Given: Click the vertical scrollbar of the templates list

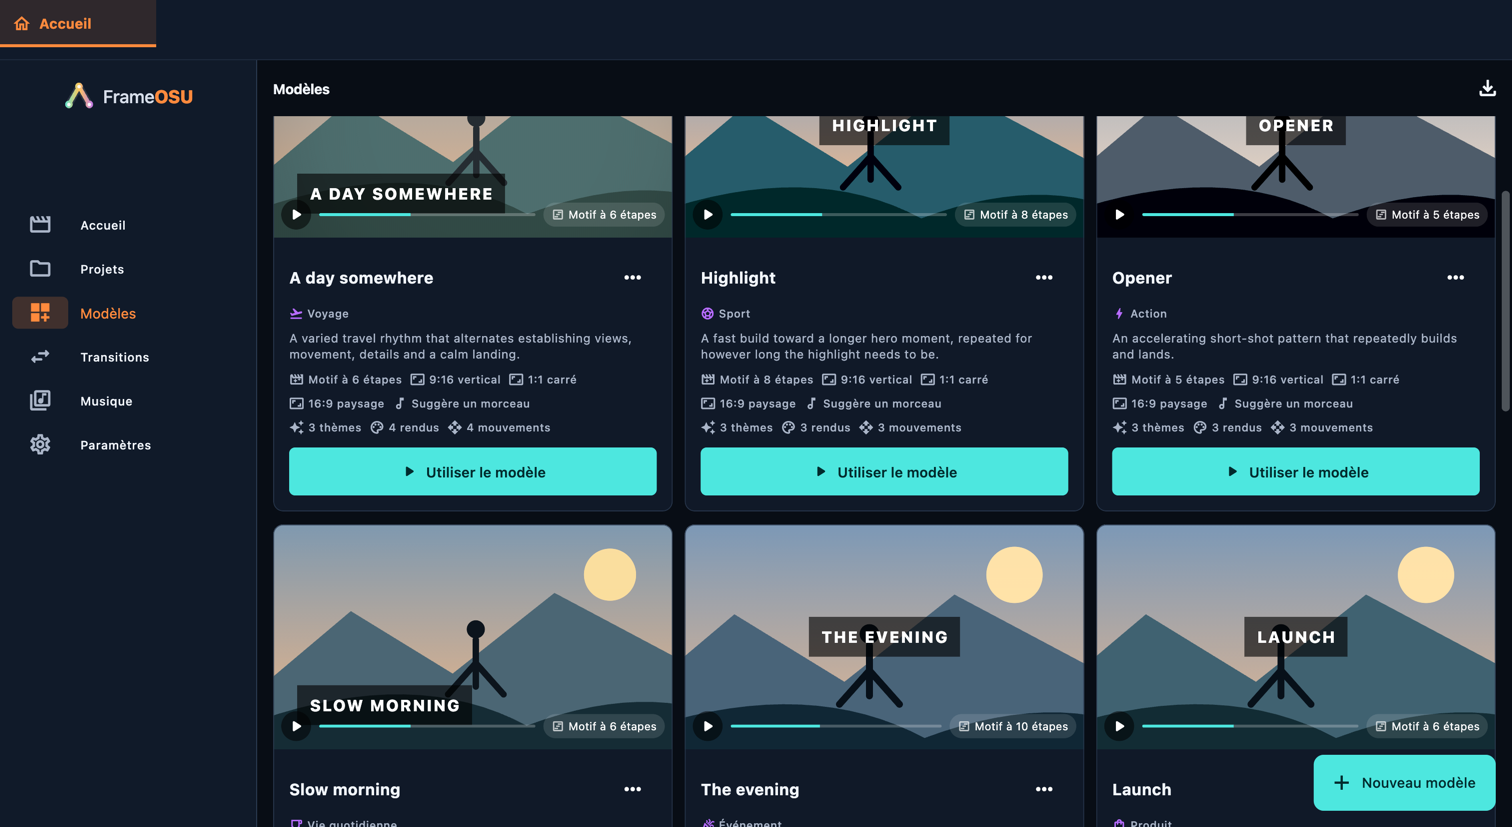Looking at the screenshot, I should (x=1505, y=300).
